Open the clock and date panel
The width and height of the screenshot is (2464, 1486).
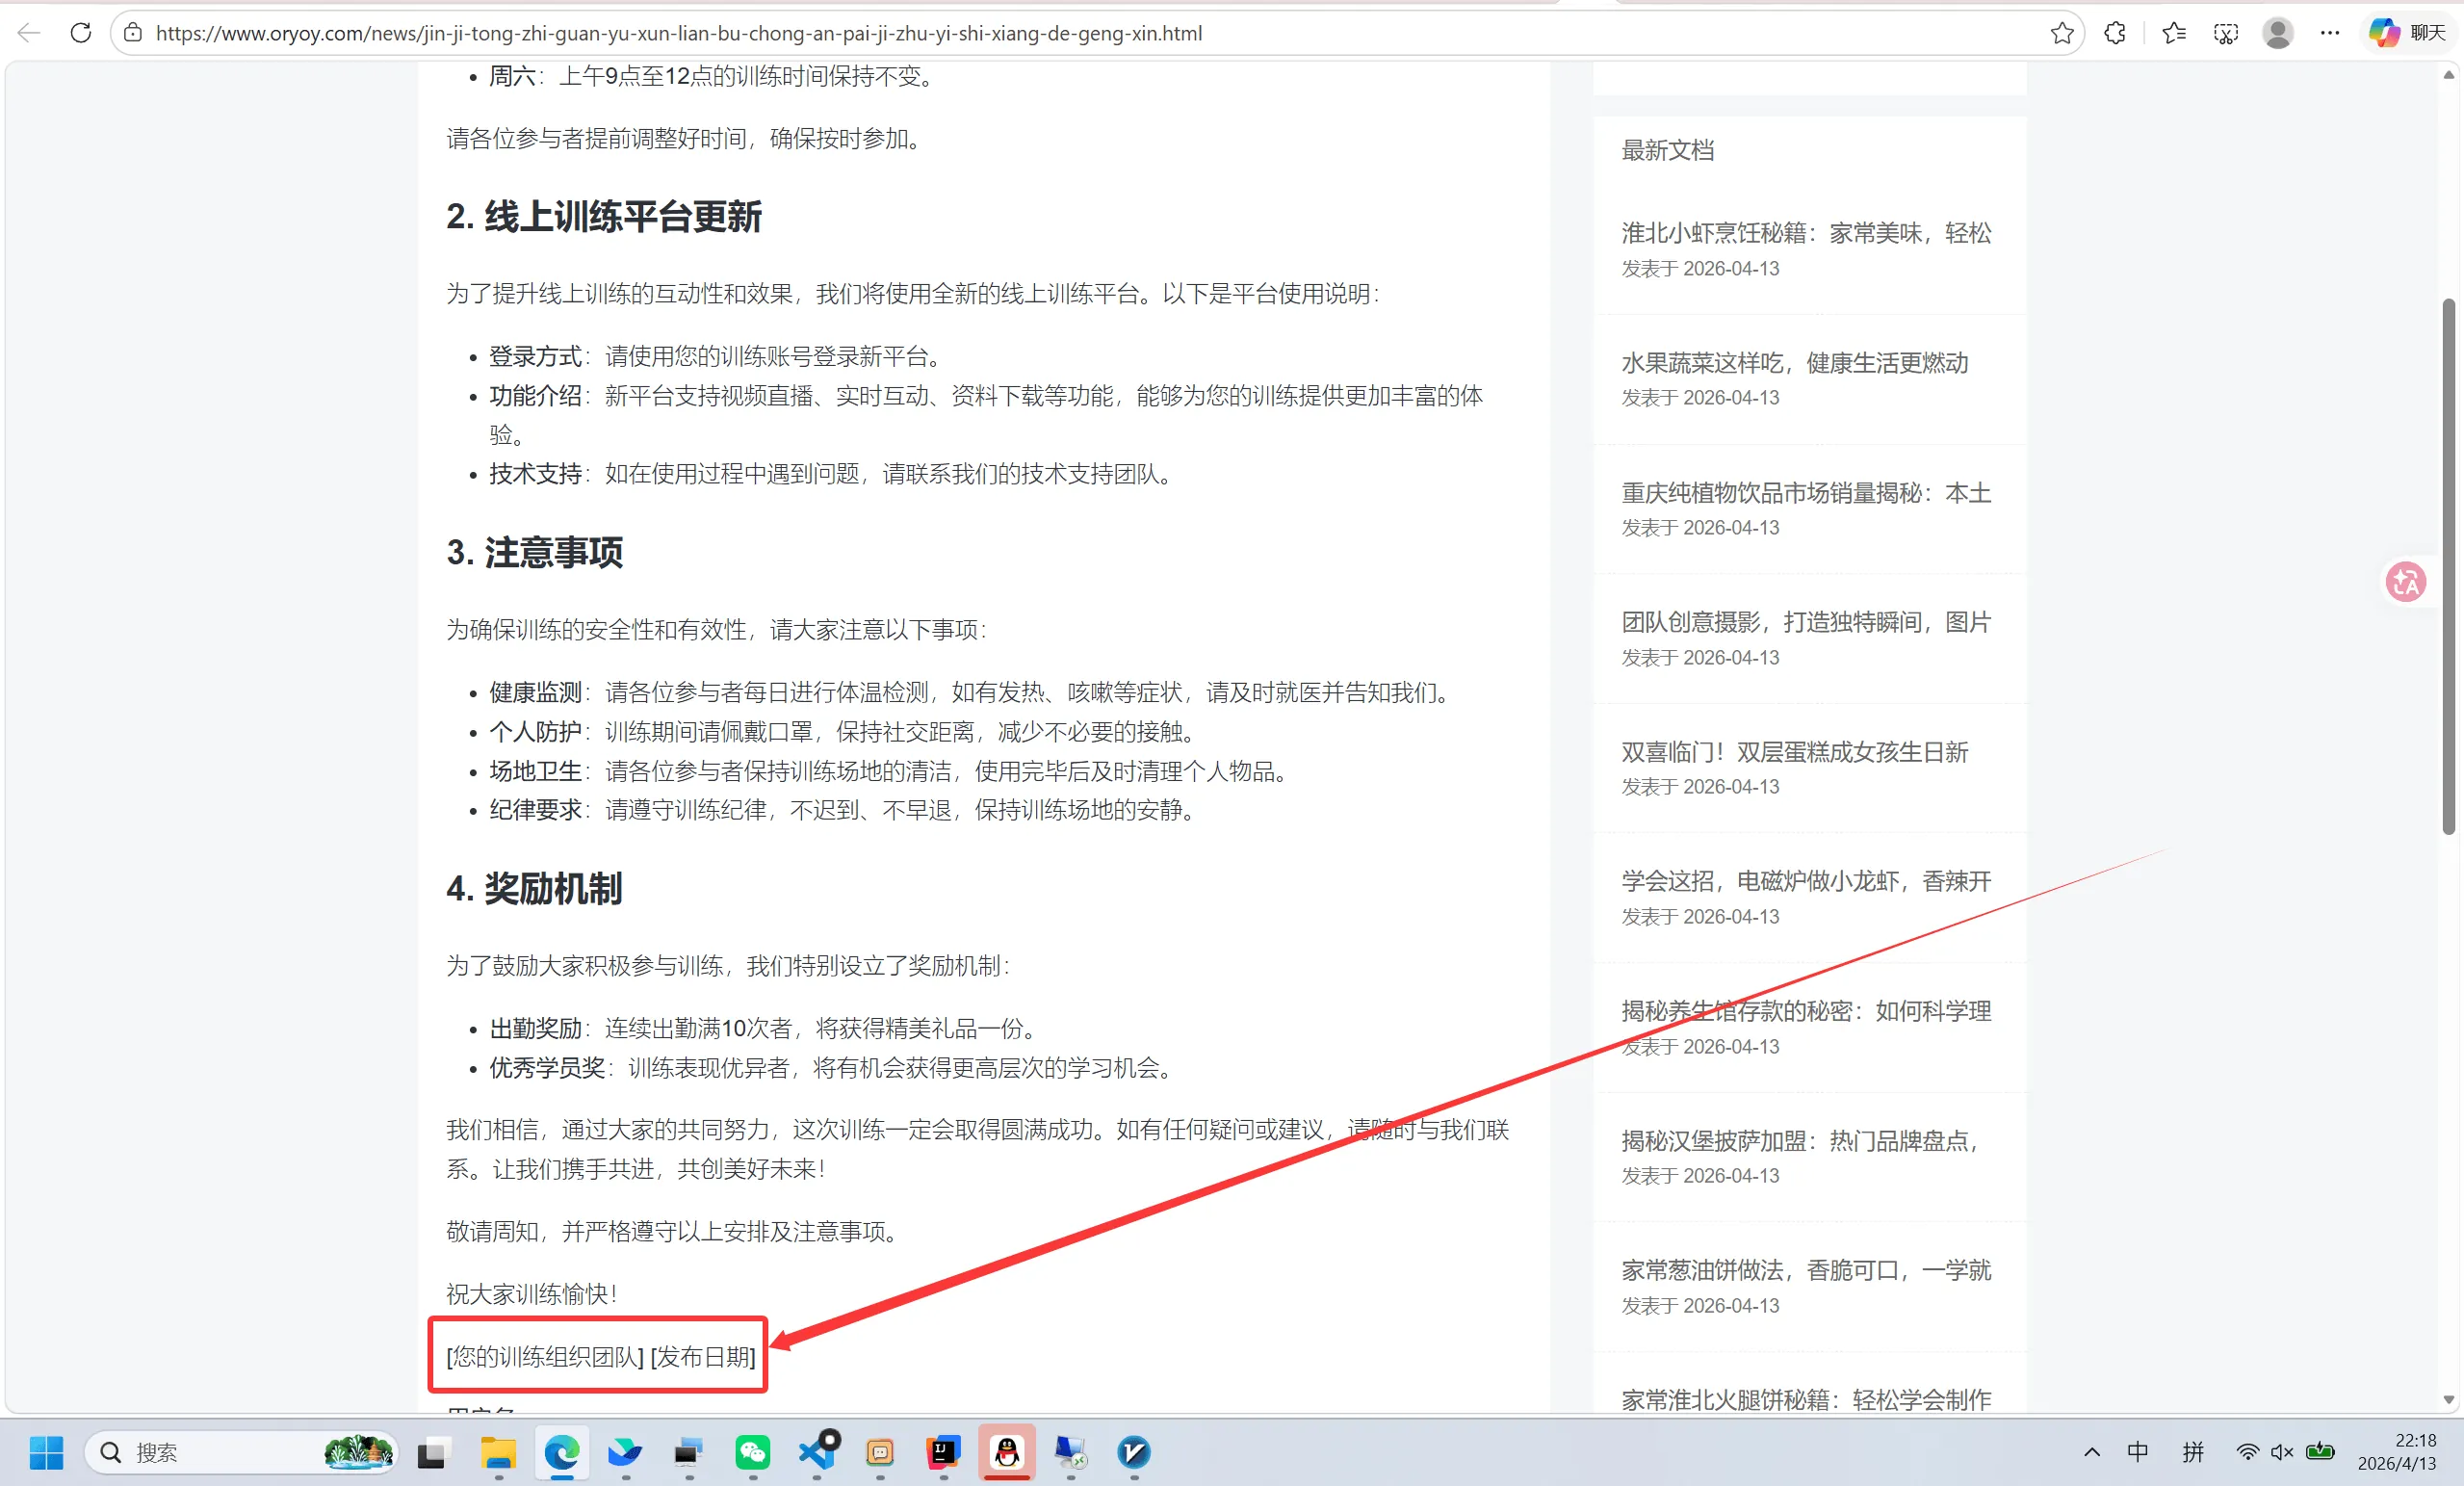pos(2396,1452)
